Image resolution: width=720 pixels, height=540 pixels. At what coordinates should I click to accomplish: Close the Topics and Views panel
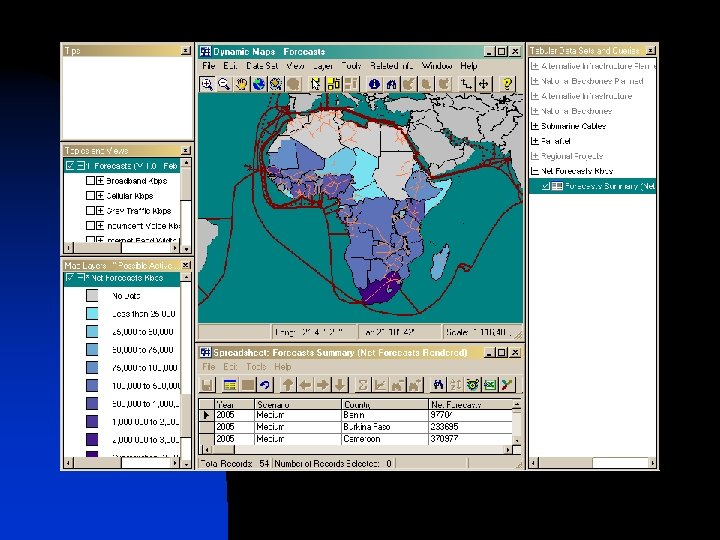click(186, 151)
